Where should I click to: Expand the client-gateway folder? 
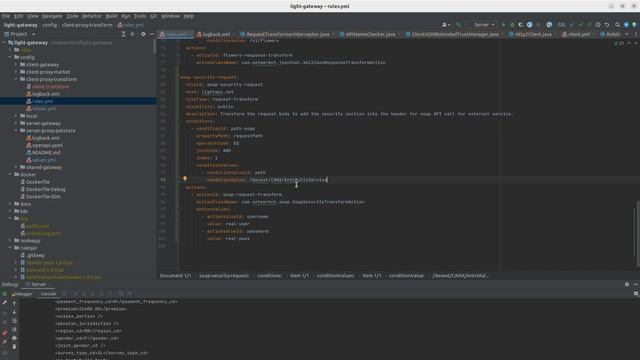(x=16, y=64)
